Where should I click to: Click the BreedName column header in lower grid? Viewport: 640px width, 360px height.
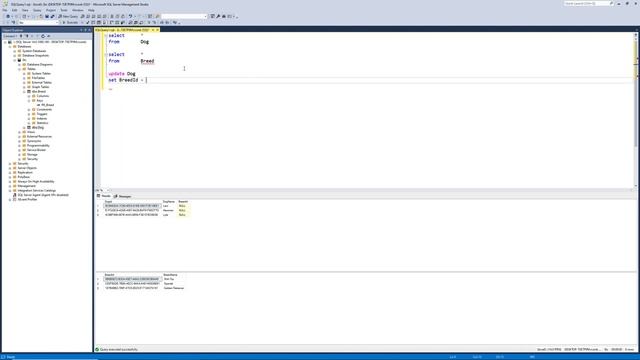pyautogui.click(x=170, y=275)
